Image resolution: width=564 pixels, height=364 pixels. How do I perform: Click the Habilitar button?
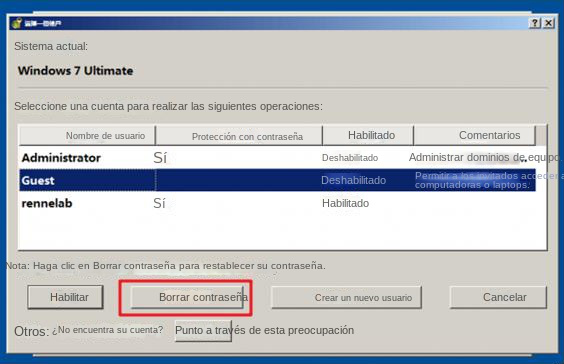click(x=65, y=297)
